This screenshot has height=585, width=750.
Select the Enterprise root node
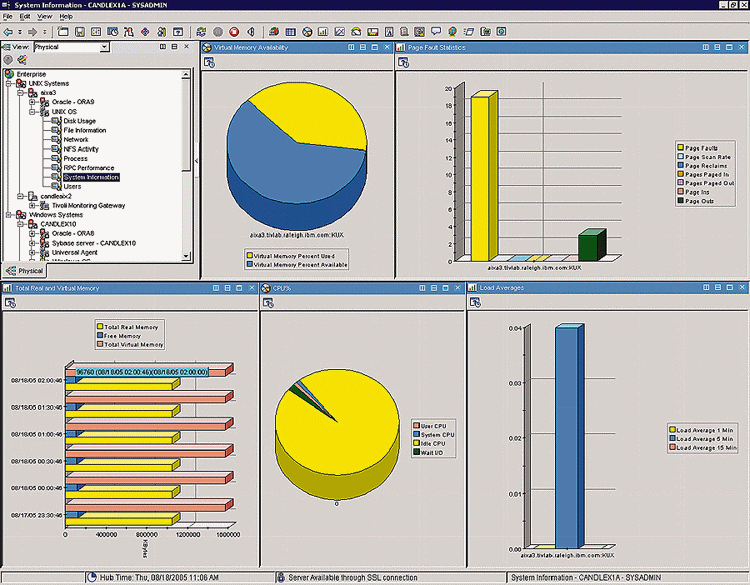point(31,74)
